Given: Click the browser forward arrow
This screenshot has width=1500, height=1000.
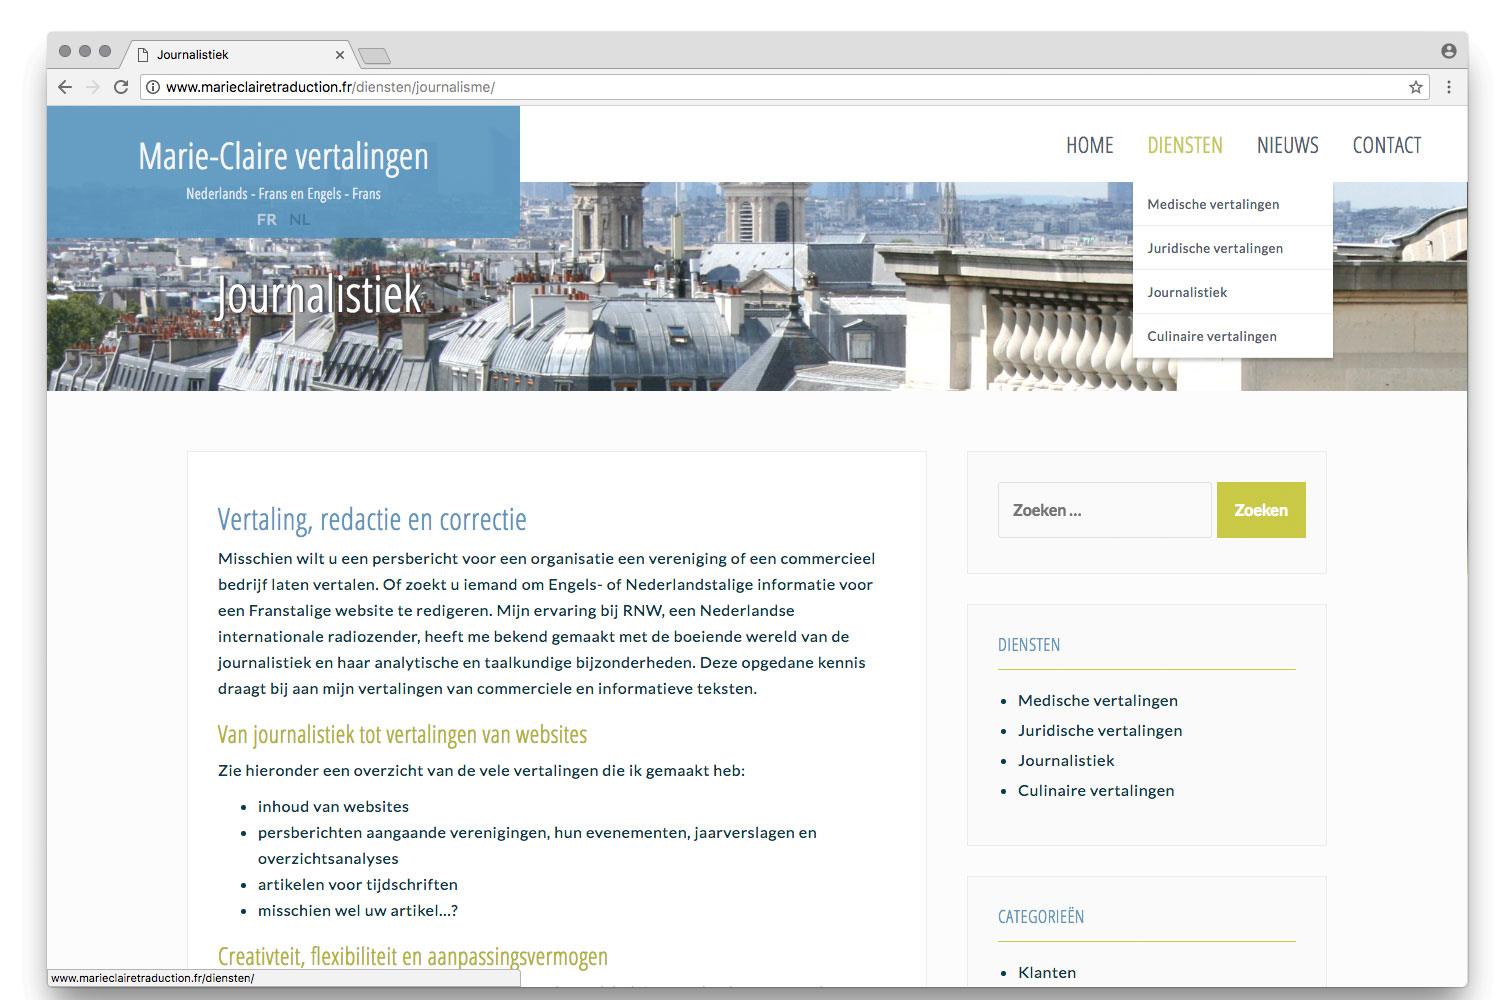Looking at the screenshot, I should point(93,87).
